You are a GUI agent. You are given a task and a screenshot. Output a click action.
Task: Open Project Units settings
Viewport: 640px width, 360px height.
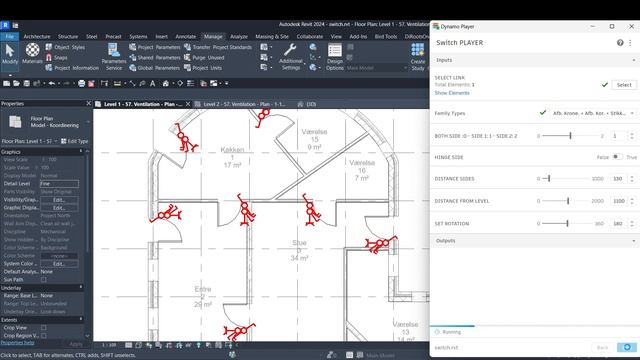pos(203,68)
